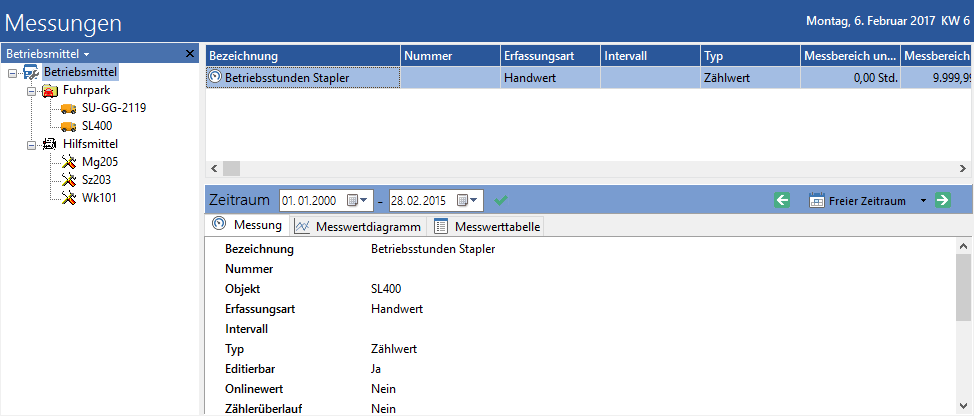This screenshot has width=974, height=416.
Task: Sort by the Messbereich un... column header
Action: [x=851, y=56]
